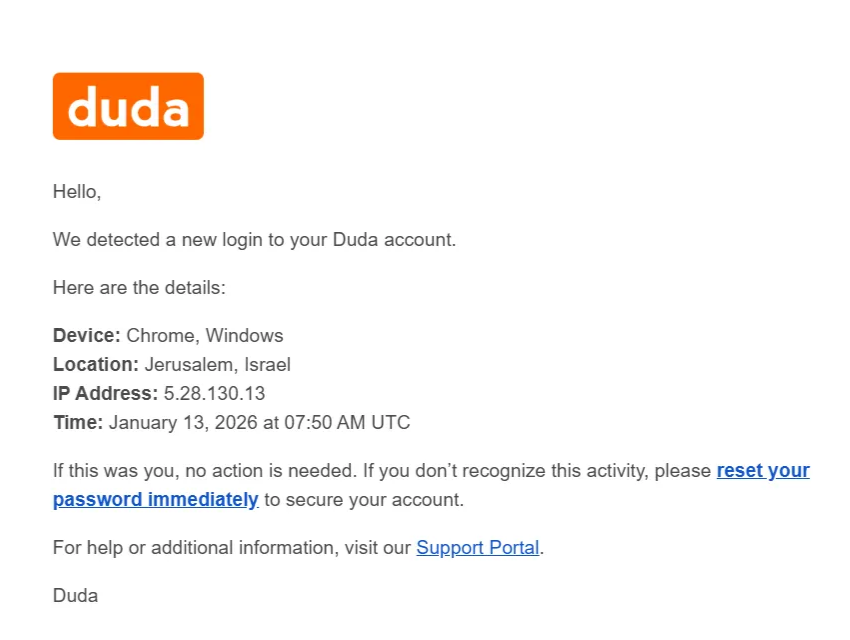The width and height of the screenshot is (850, 640).
Task: Click the new login detected sentence
Action: [x=254, y=240]
